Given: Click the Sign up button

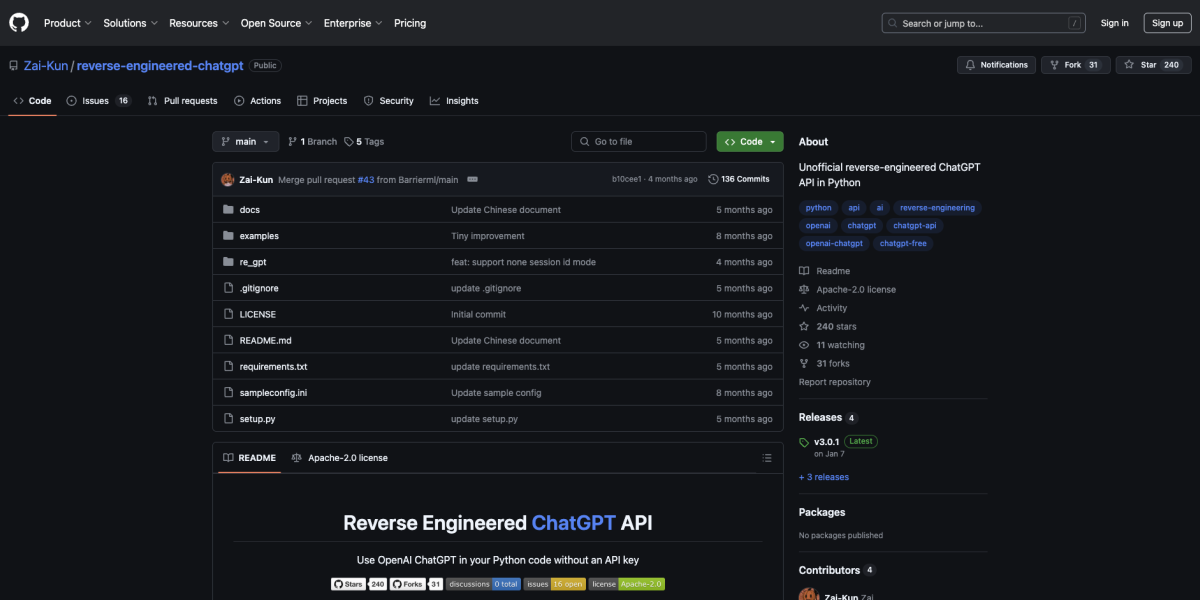Looking at the screenshot, I should pos(1167,23).
